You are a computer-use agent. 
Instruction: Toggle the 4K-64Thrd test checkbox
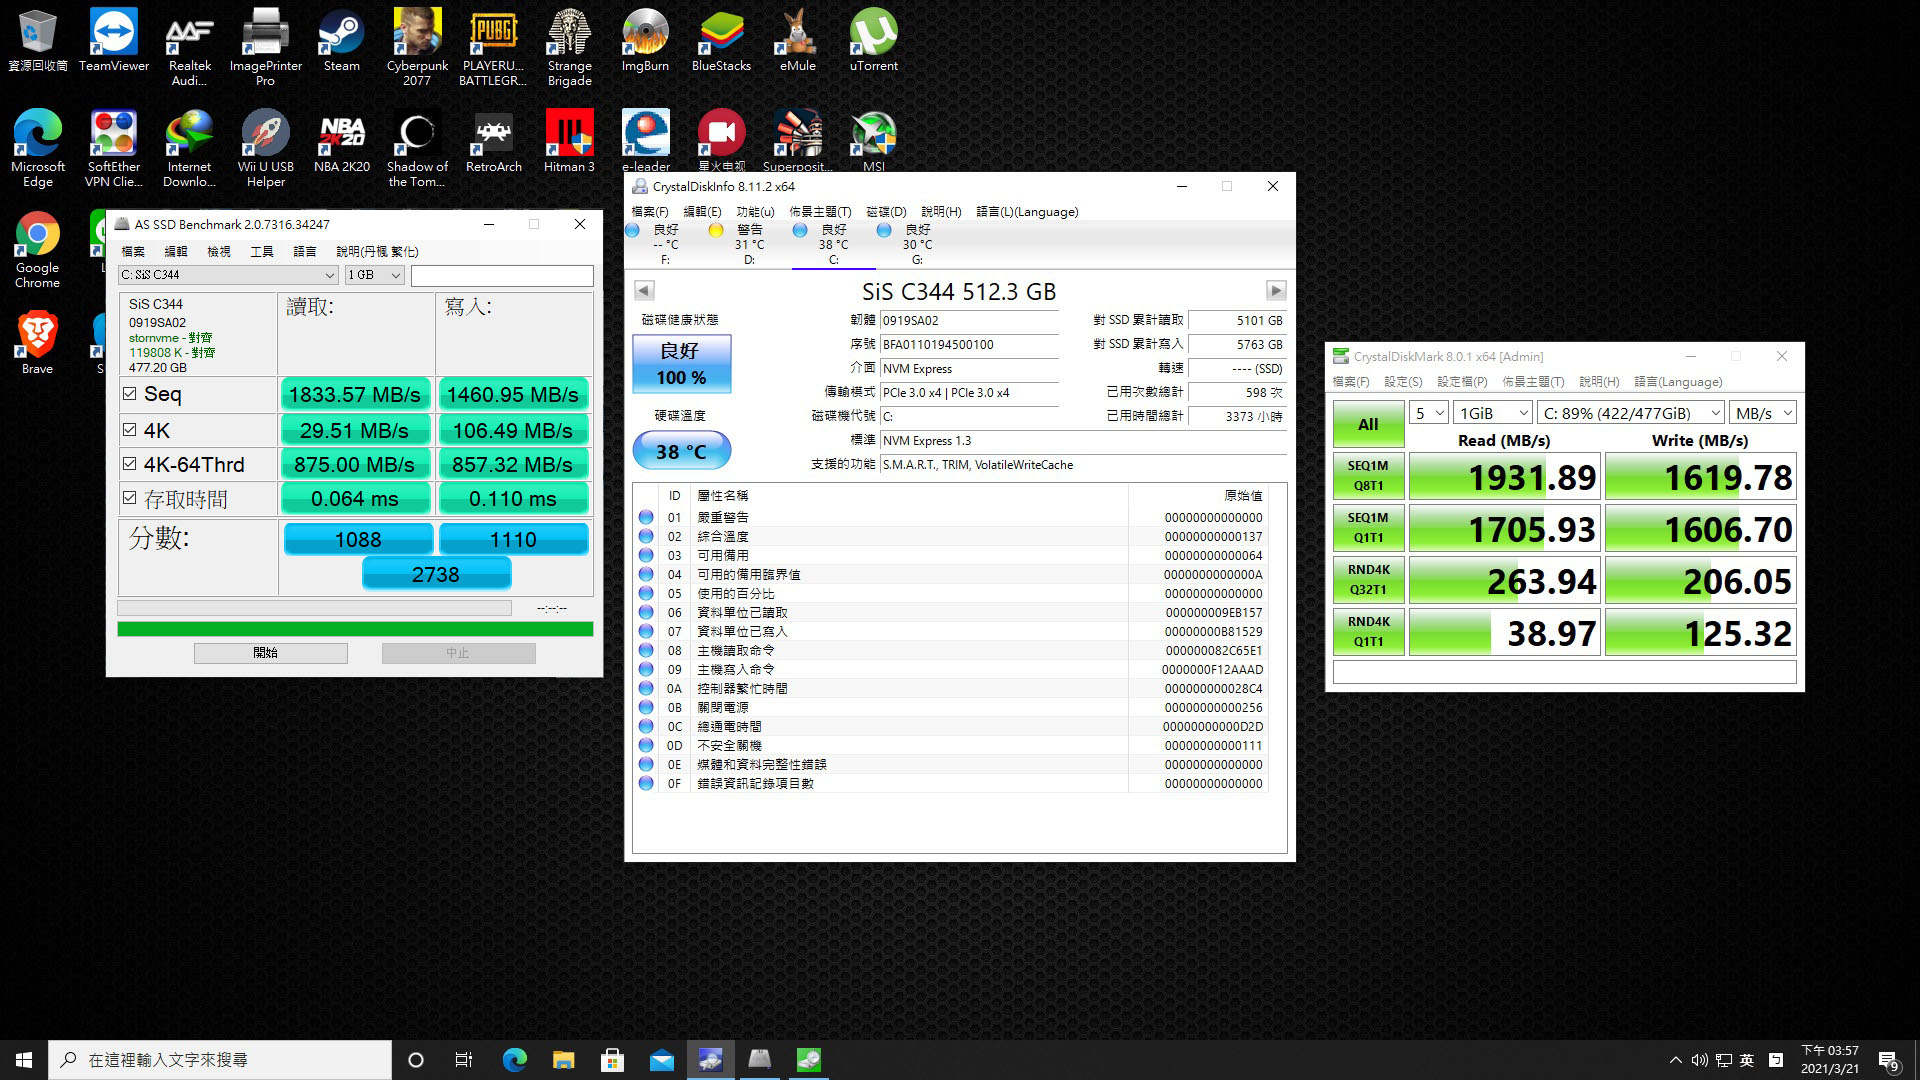129,464
